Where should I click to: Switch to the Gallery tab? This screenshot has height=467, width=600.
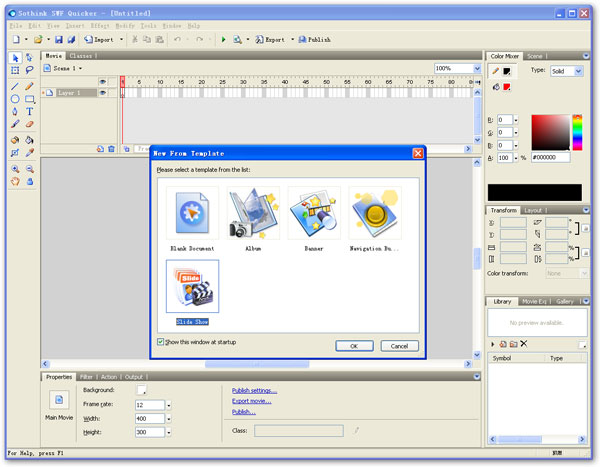point(565,302)
